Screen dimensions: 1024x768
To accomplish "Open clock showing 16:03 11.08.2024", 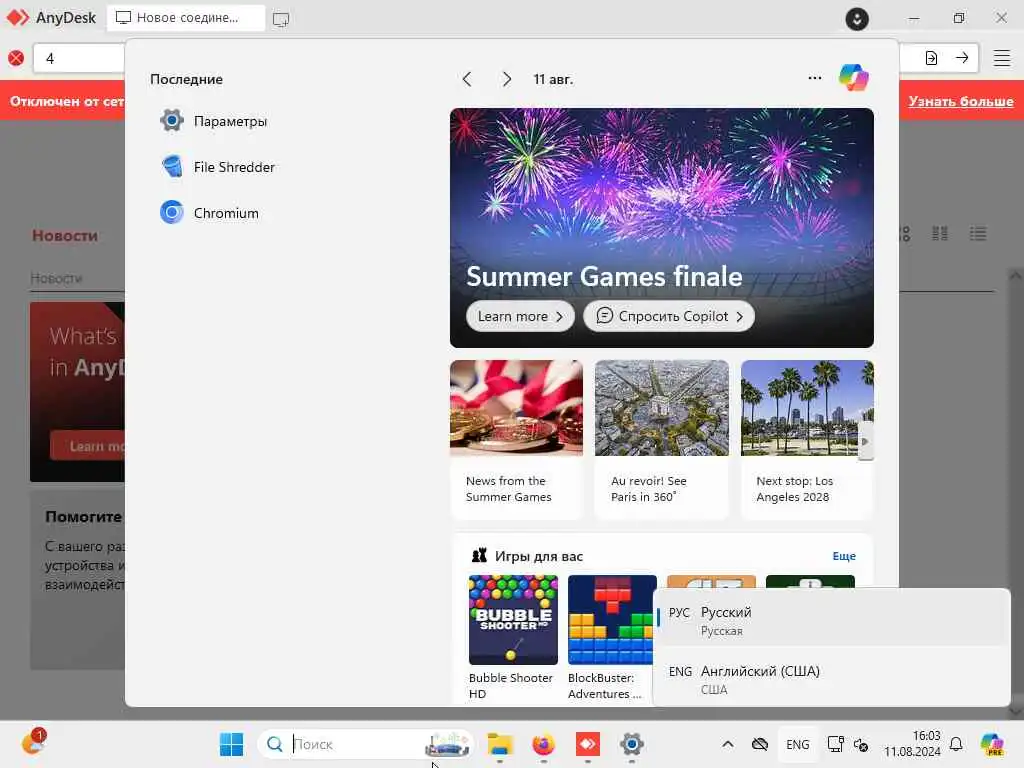I will [912, 744].
